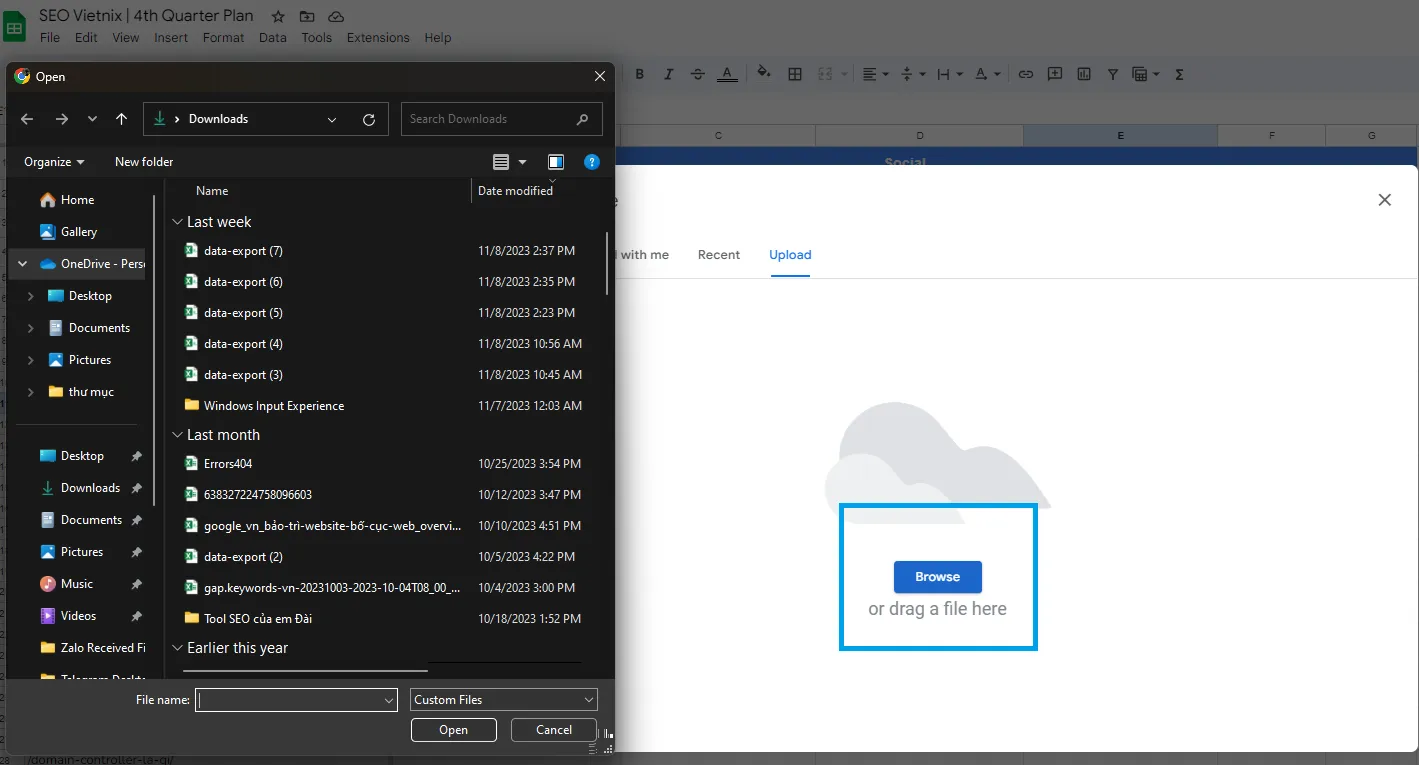The width and height of the screenshot is (1419, 765).
Task: Select the file data-export (7)
Action: pyautogui.click(x=243, y=251)
